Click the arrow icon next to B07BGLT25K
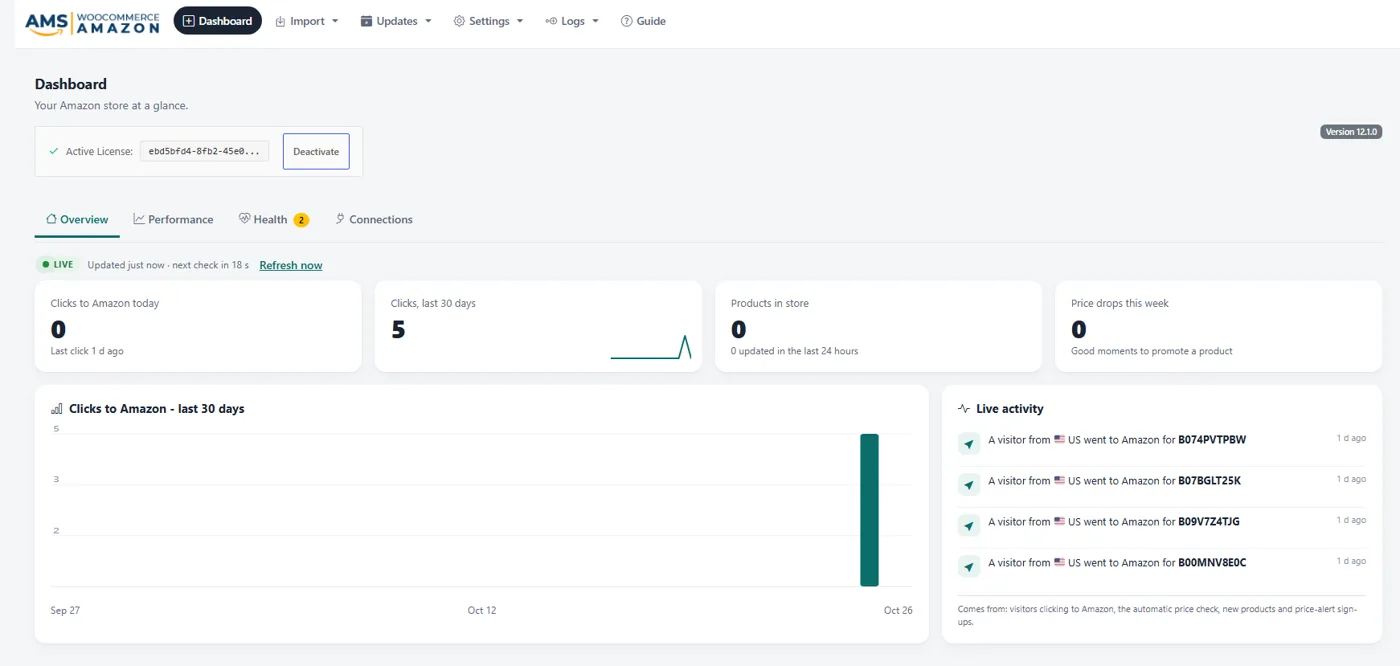This screenshot has height=666, width=1400. (x=969, y=485)
